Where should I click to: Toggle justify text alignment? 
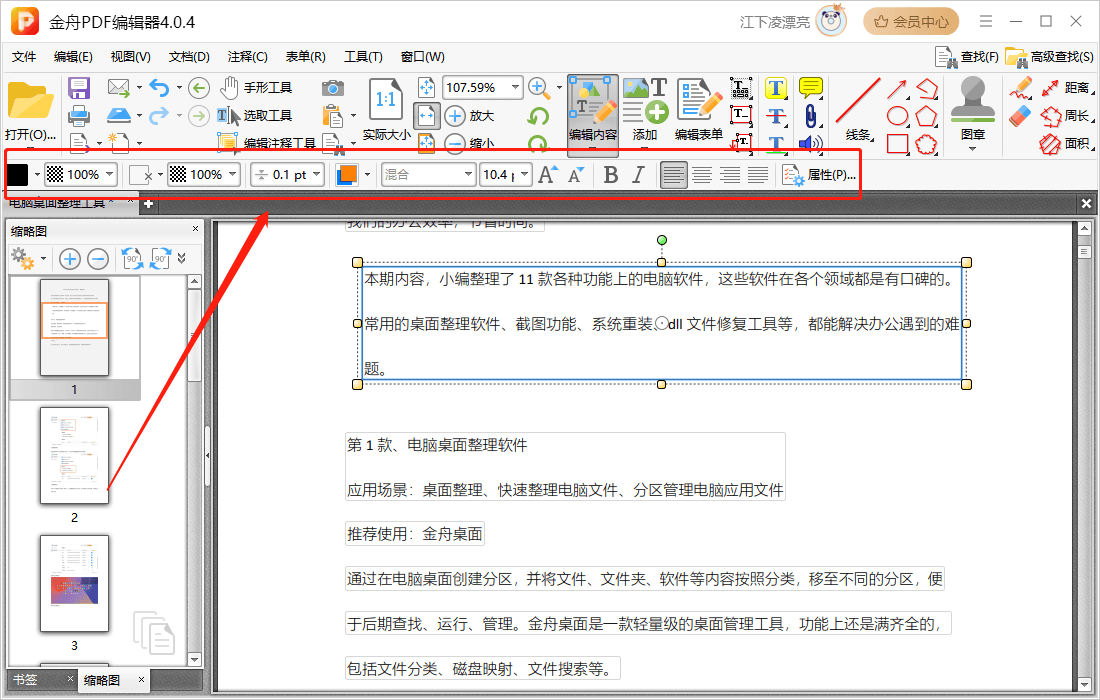[x=758, y=175]
